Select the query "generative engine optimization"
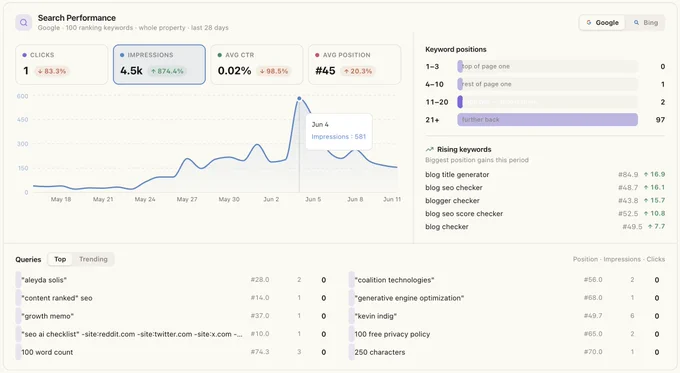 [506, 298]
